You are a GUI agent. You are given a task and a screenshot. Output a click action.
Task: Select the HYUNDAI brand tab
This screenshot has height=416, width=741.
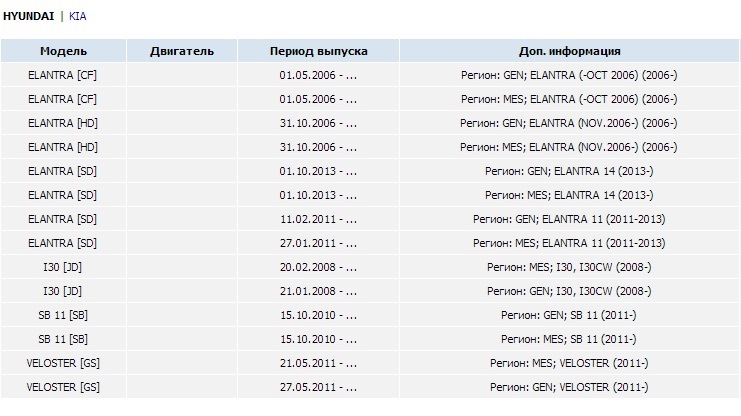pos(29,16)
